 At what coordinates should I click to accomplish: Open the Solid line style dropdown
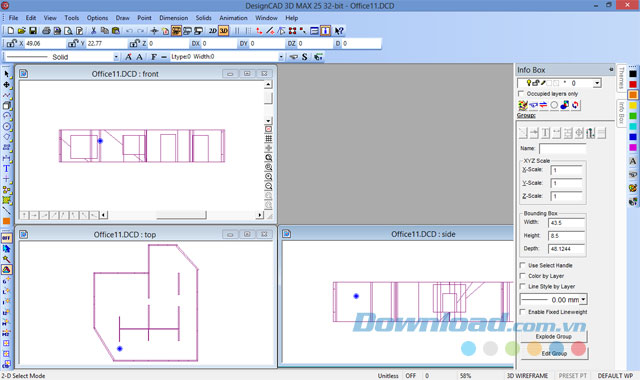116,57
